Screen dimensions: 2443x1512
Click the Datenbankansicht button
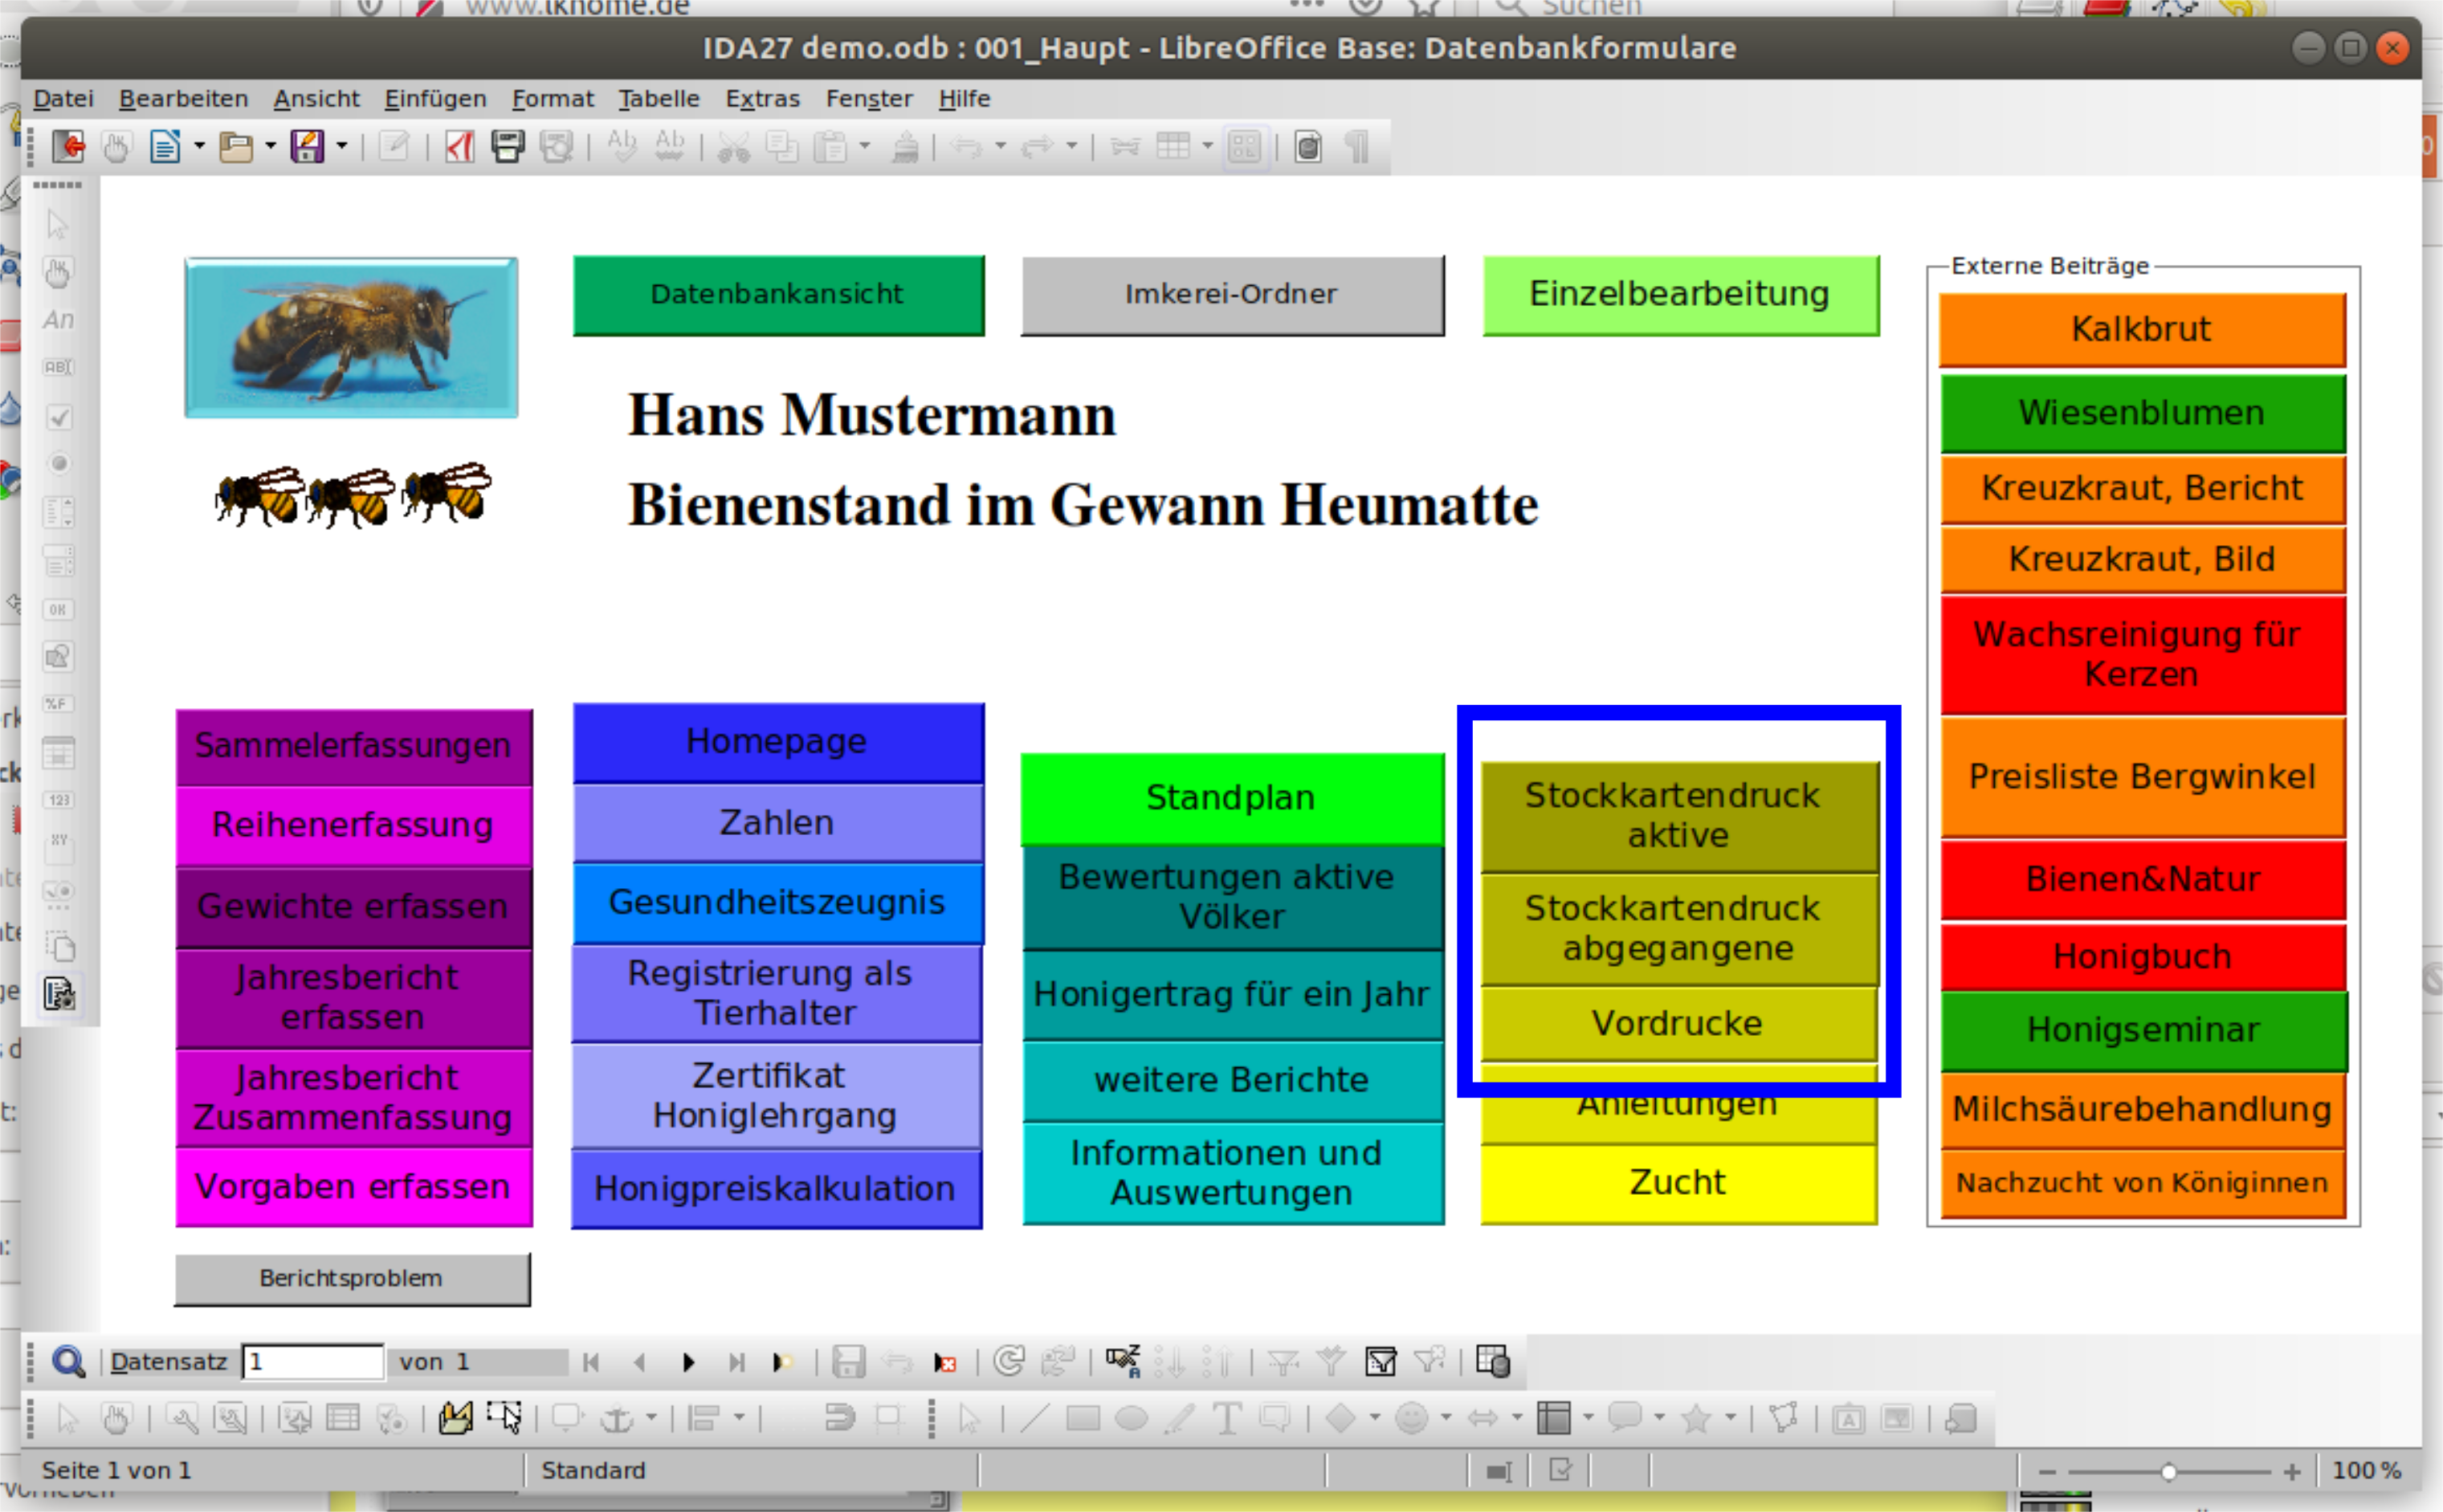778,294
